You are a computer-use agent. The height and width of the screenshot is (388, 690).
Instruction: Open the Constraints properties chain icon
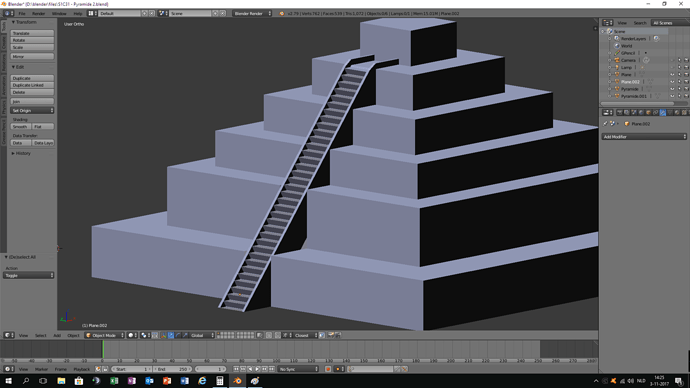656,113
